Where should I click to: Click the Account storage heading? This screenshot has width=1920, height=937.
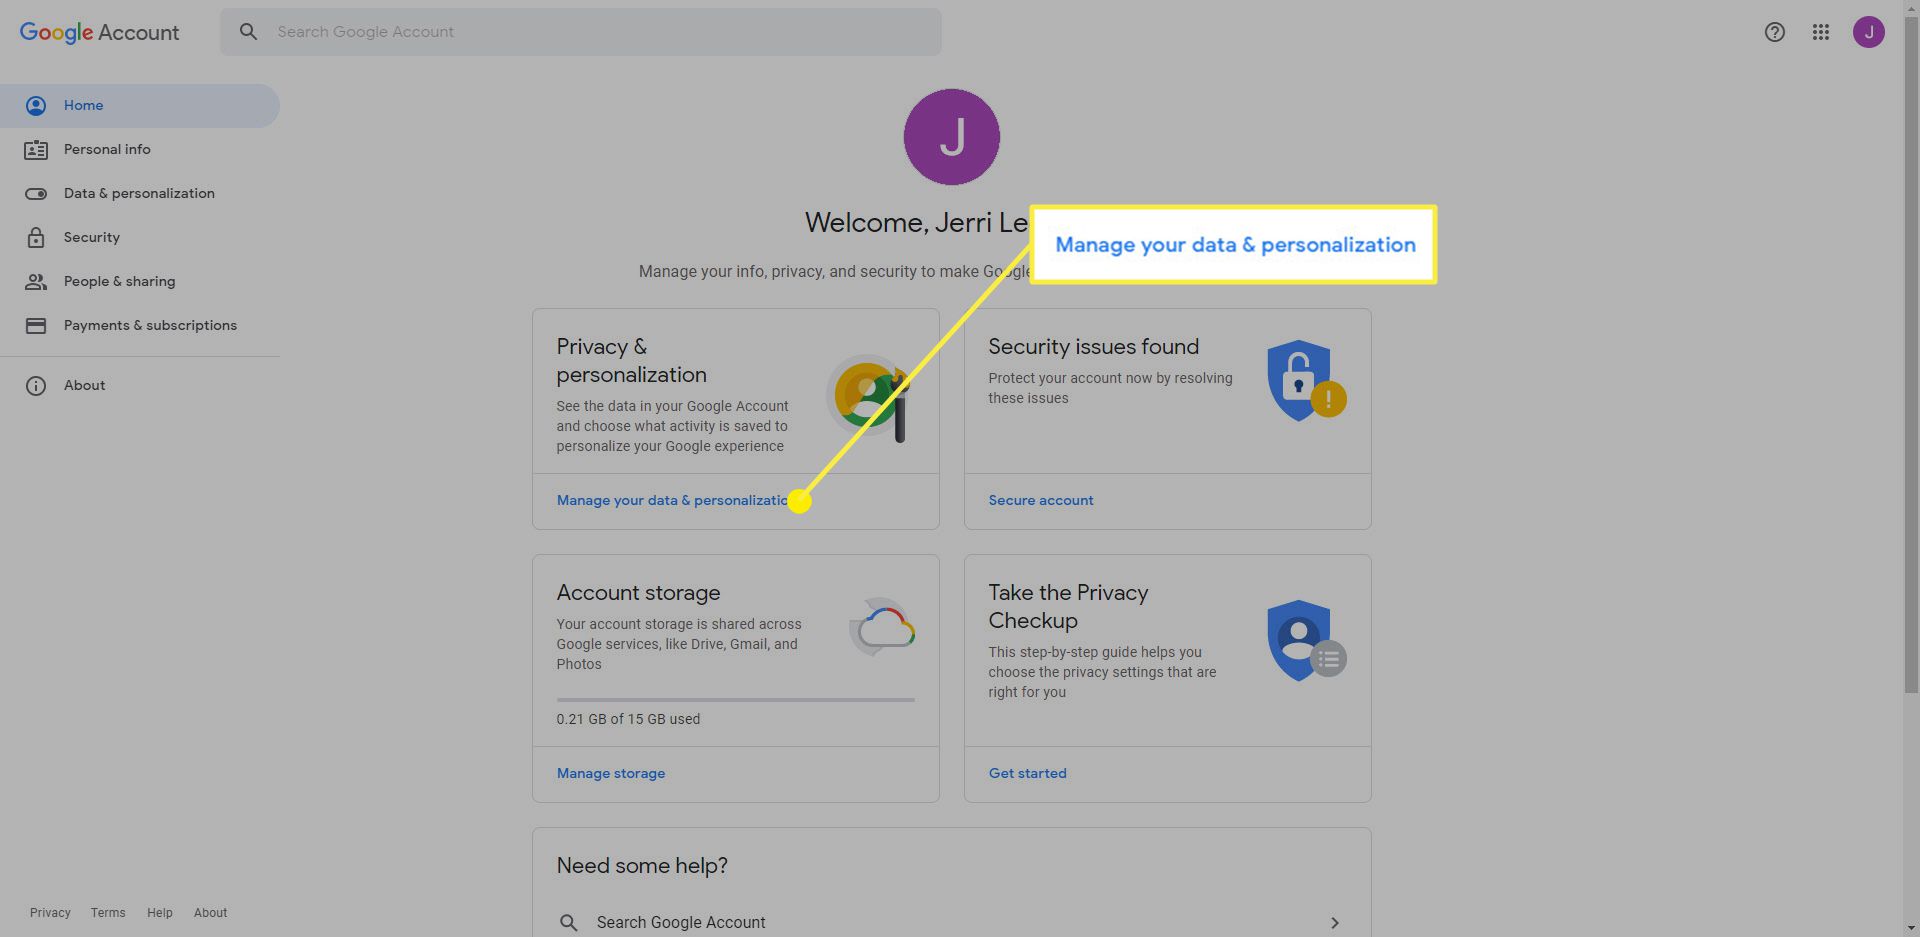(x=638, y=592)
